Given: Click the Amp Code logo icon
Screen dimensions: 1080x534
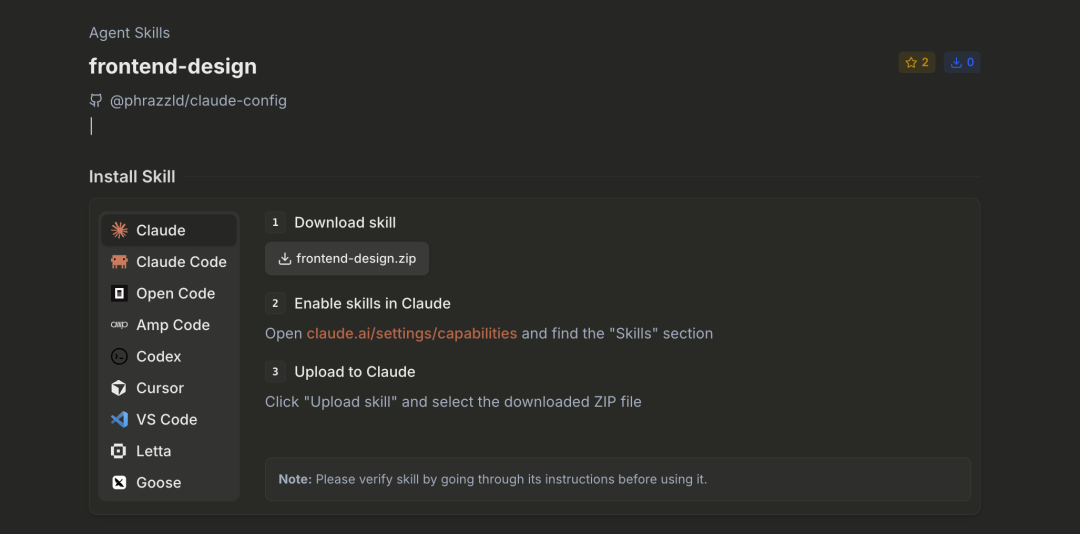Looking at the screenshot, I should click(119, 325).
